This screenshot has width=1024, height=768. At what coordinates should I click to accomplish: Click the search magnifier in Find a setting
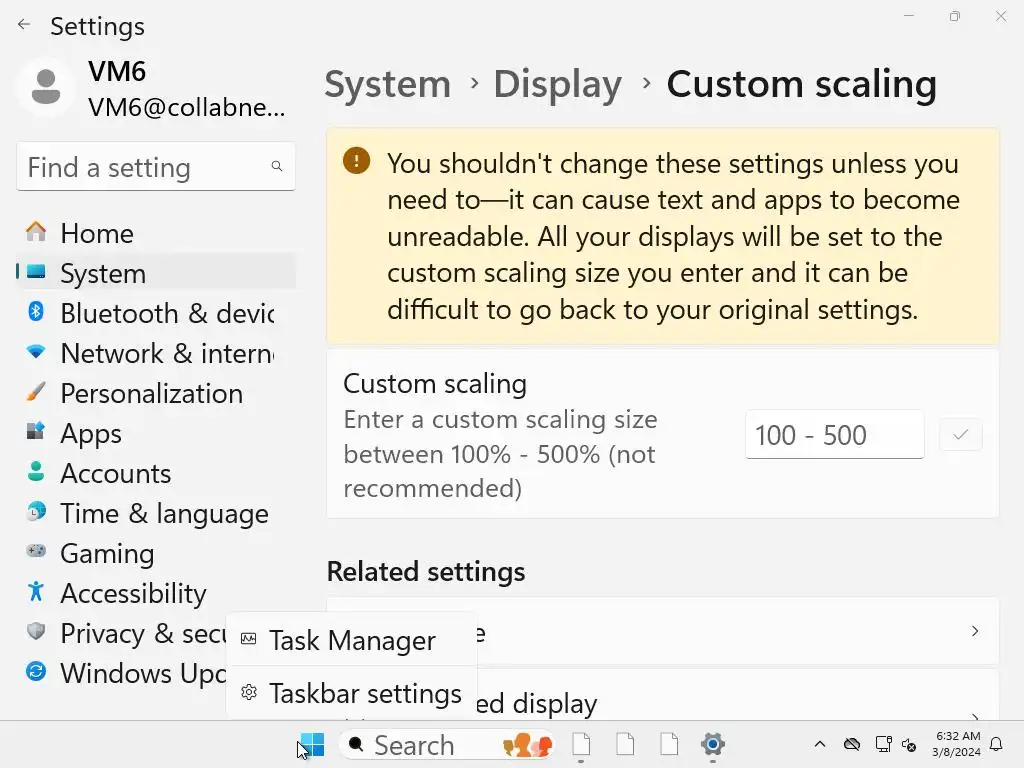click(277, 167)
